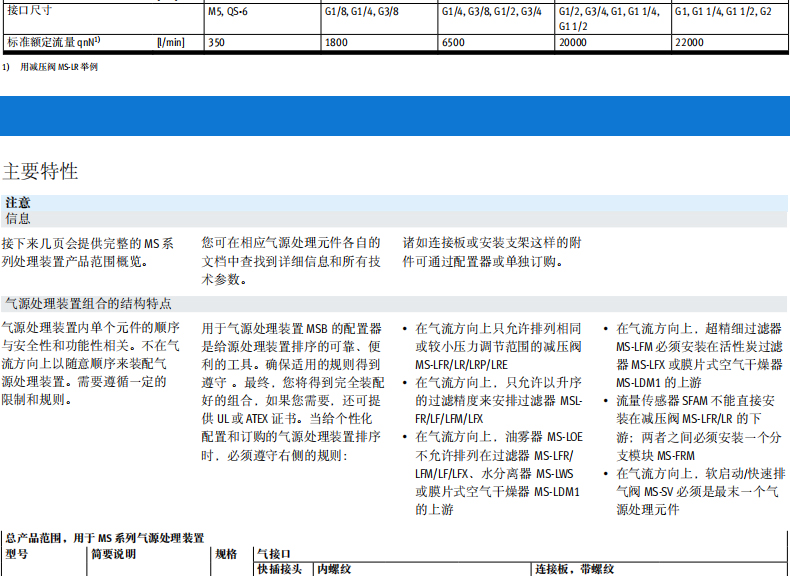Click the paragraph starting '用于气源处理装置 MSB 的配置器'
Viewport: 790px width, 576px height.
[293, 392]
